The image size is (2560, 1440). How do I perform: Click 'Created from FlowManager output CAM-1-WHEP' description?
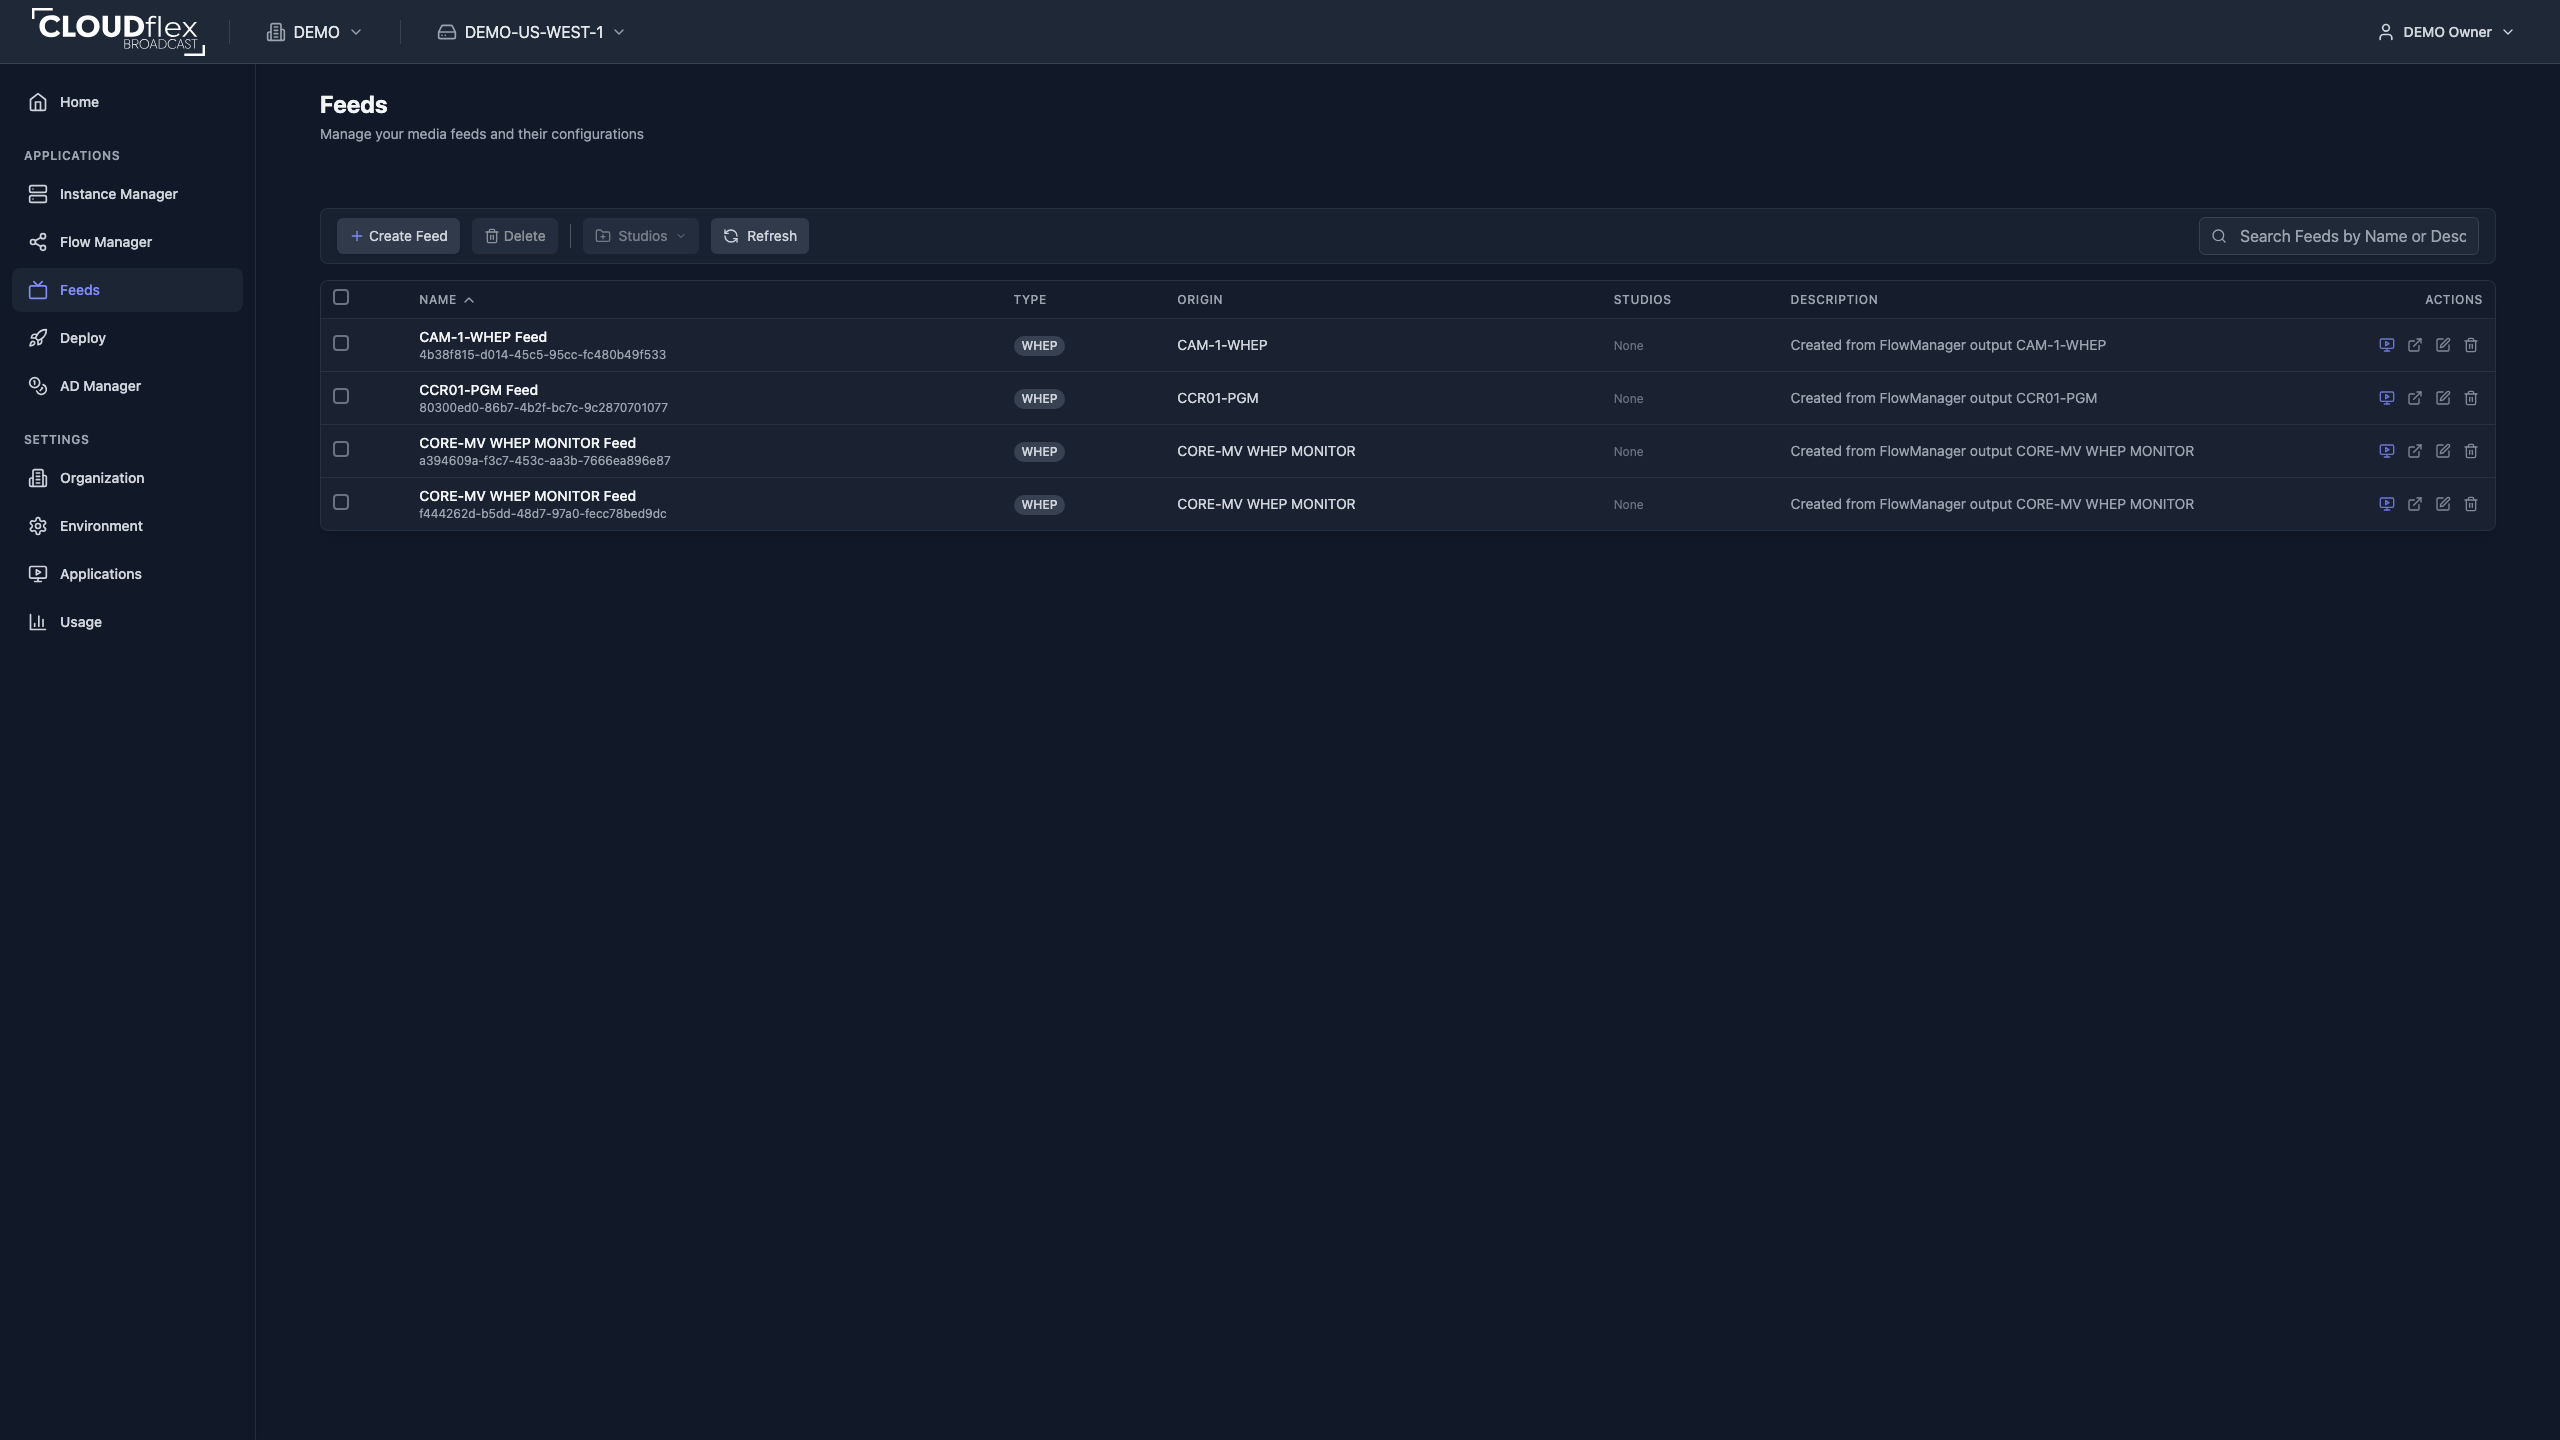(x=1948, y=345)
